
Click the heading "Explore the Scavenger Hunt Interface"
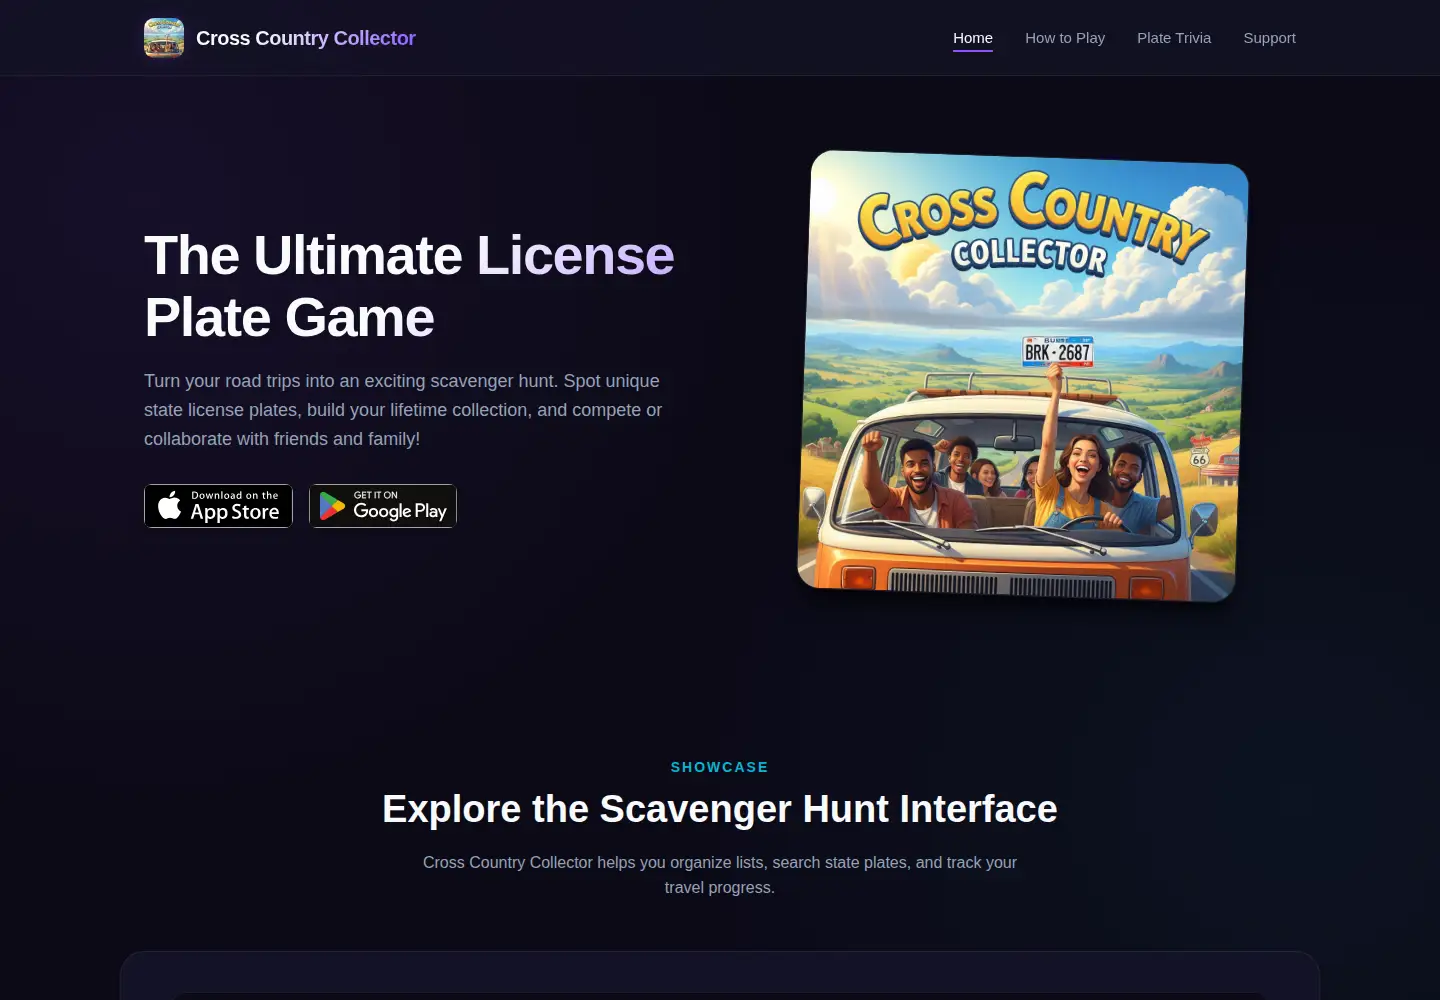(x=720, y=809)
